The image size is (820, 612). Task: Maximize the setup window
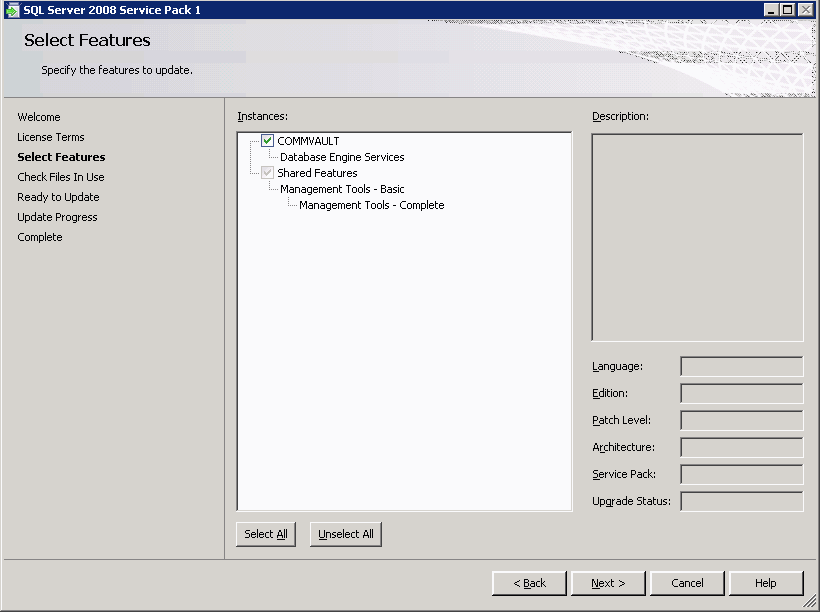point(788,10)
